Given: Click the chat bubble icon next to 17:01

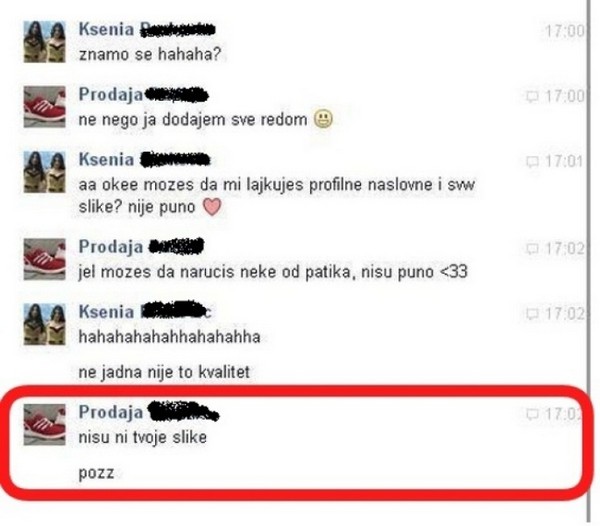Looking at the screenshot, I should [532, 161].
